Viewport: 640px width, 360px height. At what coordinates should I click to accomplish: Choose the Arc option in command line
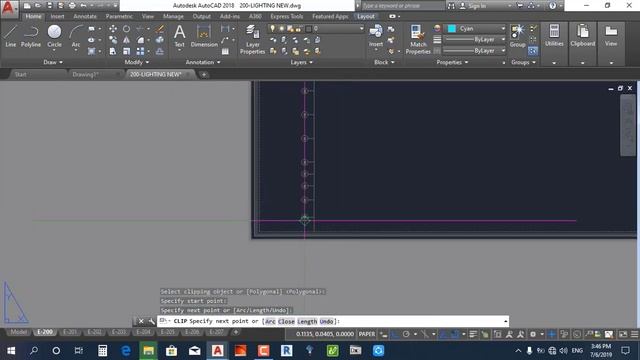(270, 321)
